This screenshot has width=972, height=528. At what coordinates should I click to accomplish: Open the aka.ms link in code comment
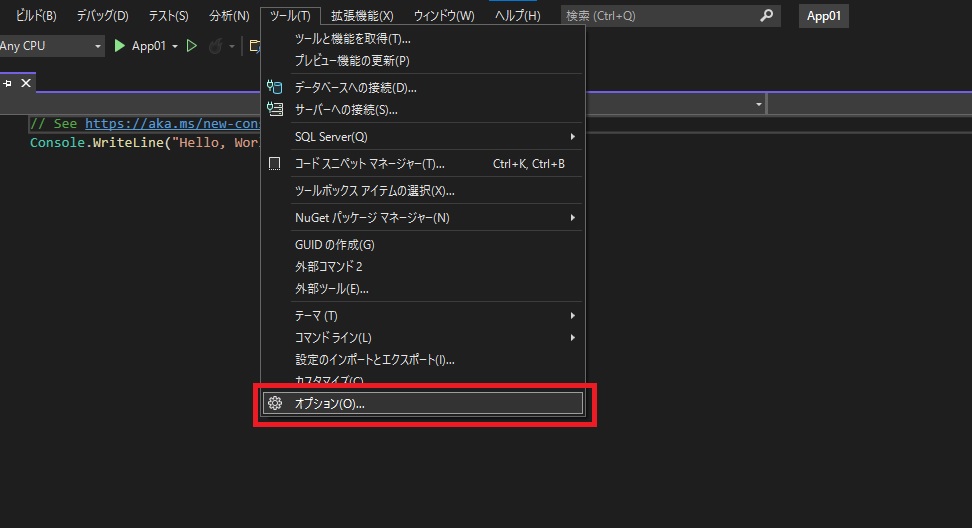[x=172, y=124]
